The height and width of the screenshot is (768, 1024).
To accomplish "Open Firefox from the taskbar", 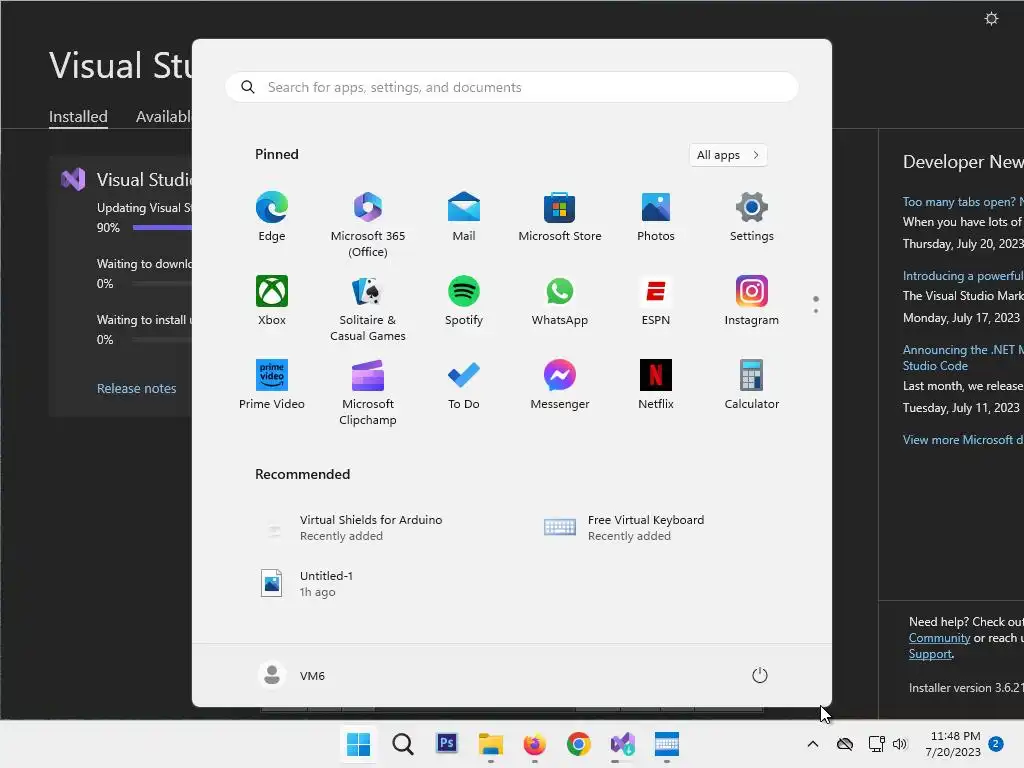I will [x=534, y=744].
